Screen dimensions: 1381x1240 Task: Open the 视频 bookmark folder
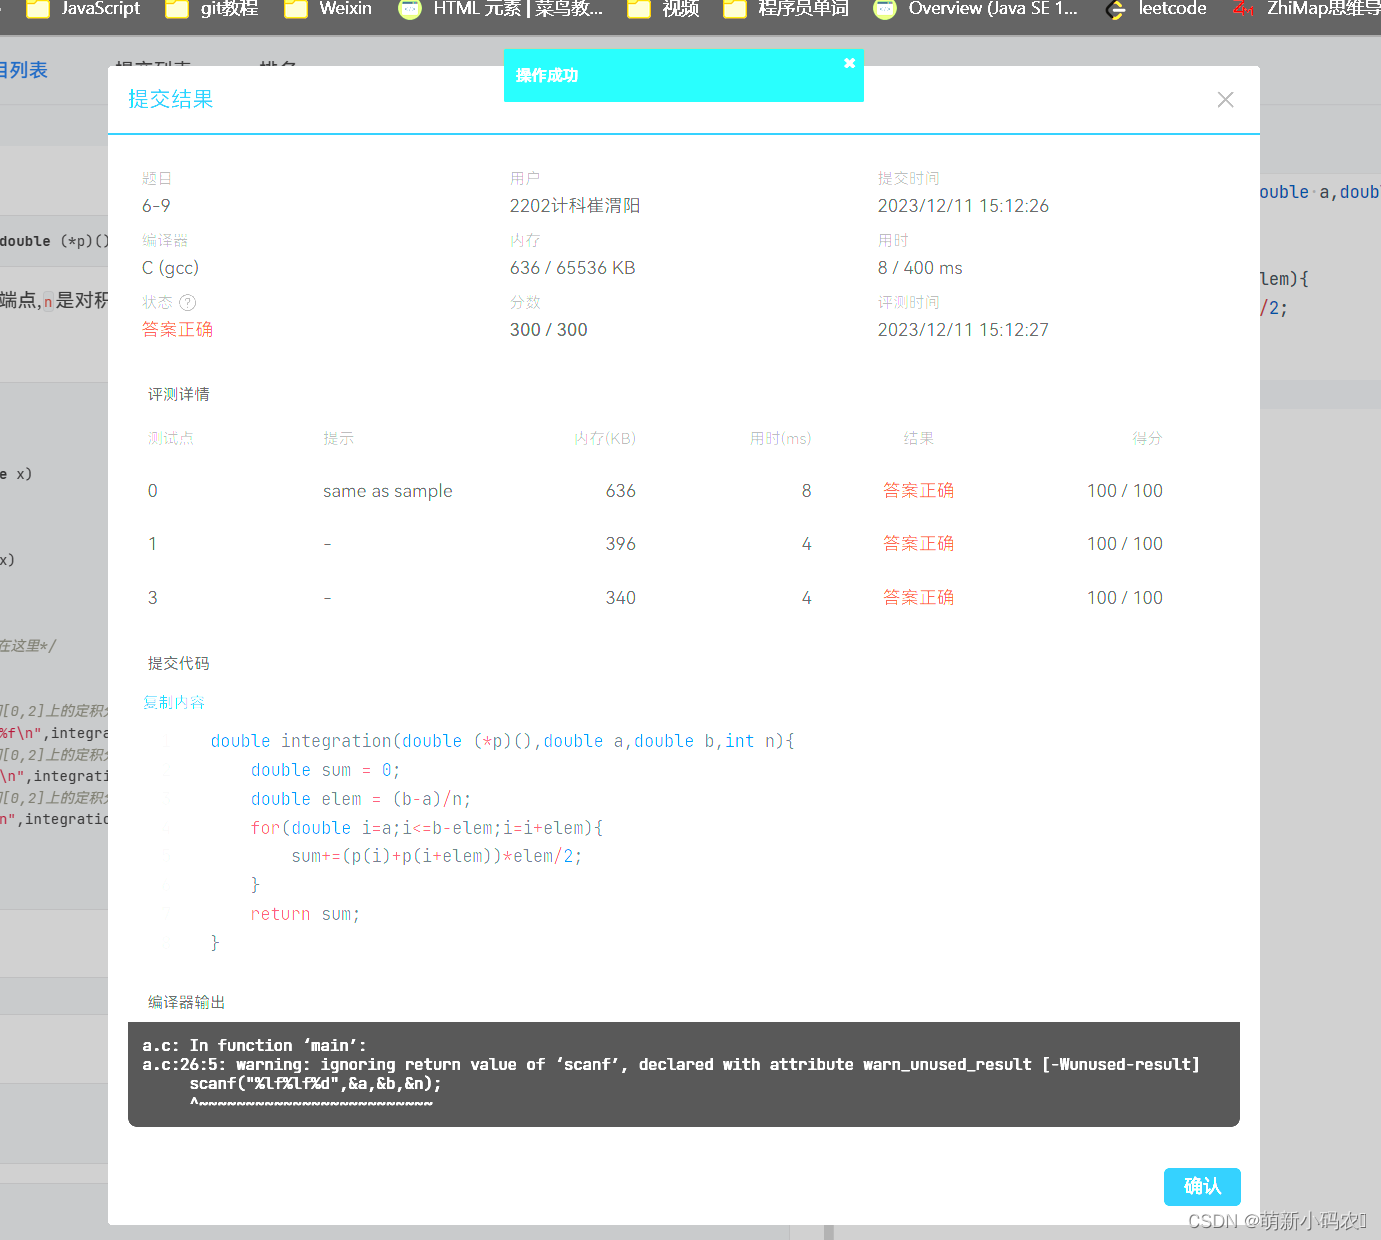pyautogui.click(x=663, y=9)
